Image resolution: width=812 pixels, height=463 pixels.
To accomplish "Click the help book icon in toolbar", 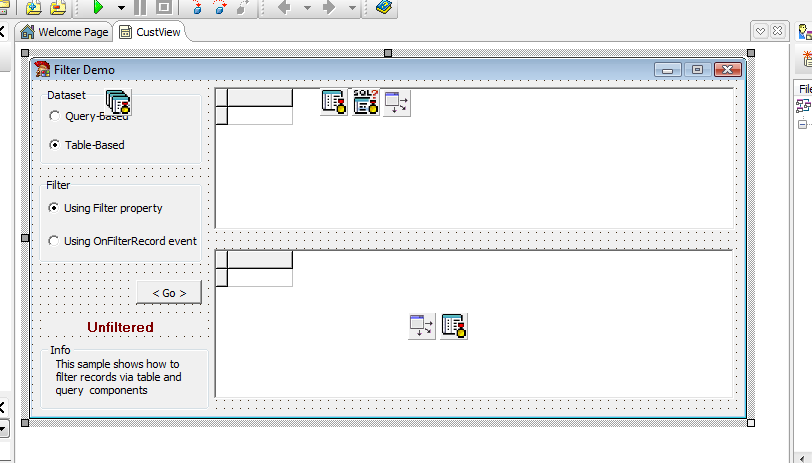I will 384,7.
